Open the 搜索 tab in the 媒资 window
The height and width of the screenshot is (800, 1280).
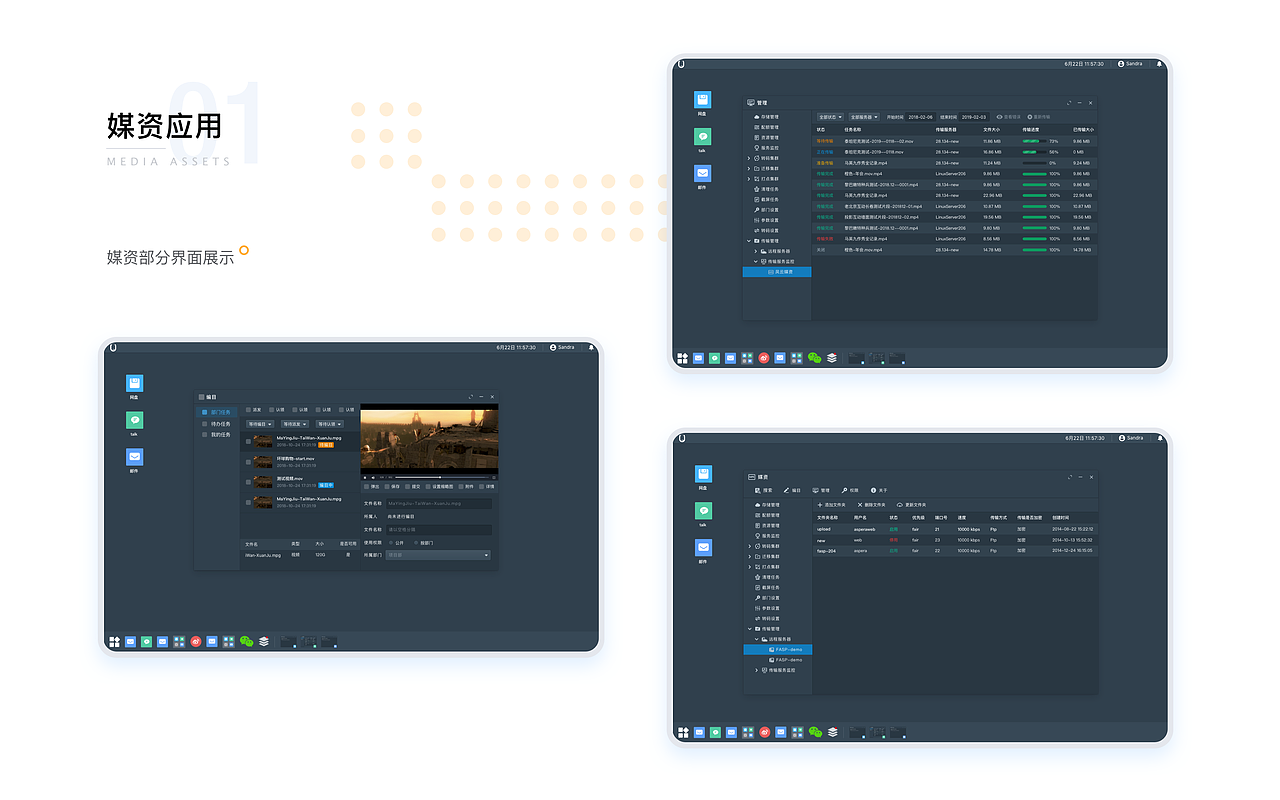[764, 490]
